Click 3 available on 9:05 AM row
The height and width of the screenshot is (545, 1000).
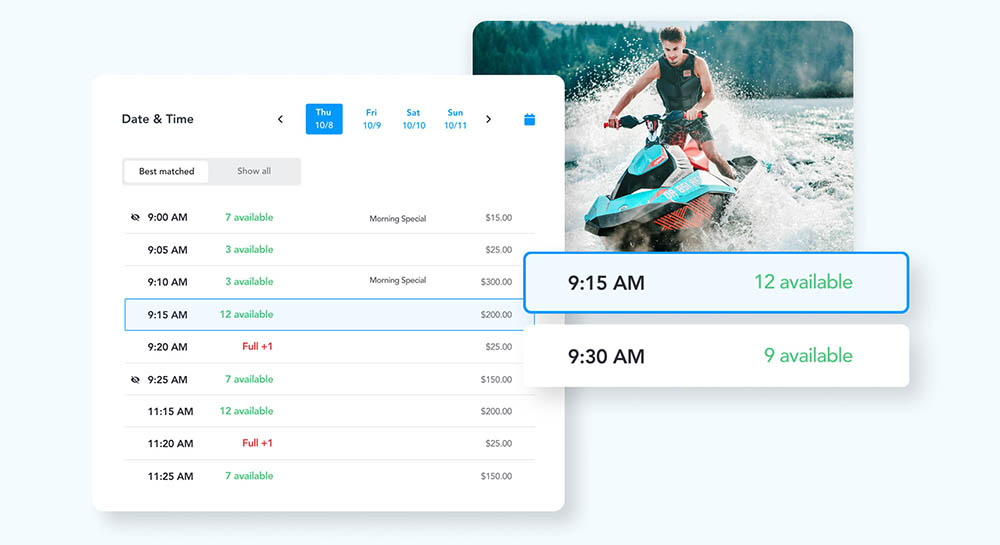click(249, 250)
